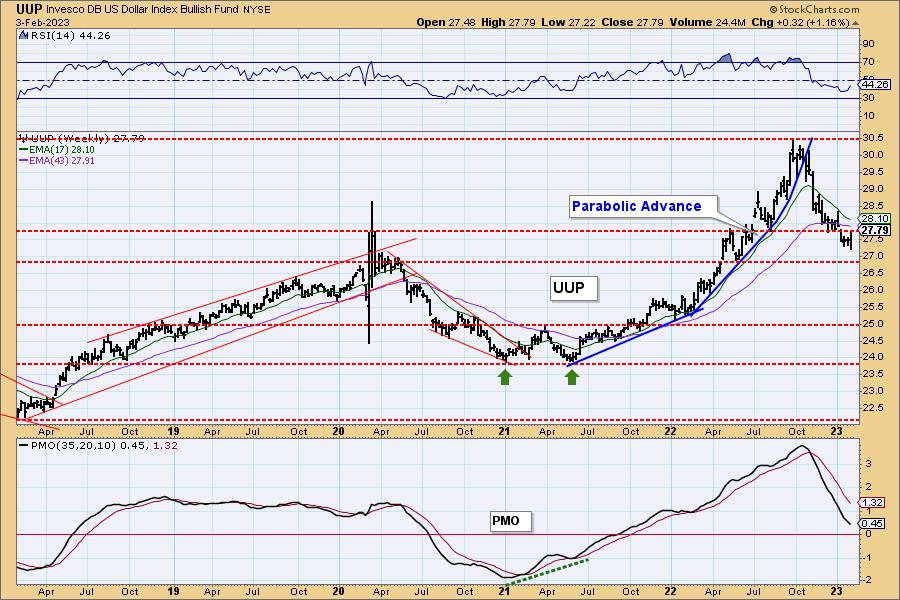
Task: Click the 70 label on RSI axis
Action: (868, 62)
